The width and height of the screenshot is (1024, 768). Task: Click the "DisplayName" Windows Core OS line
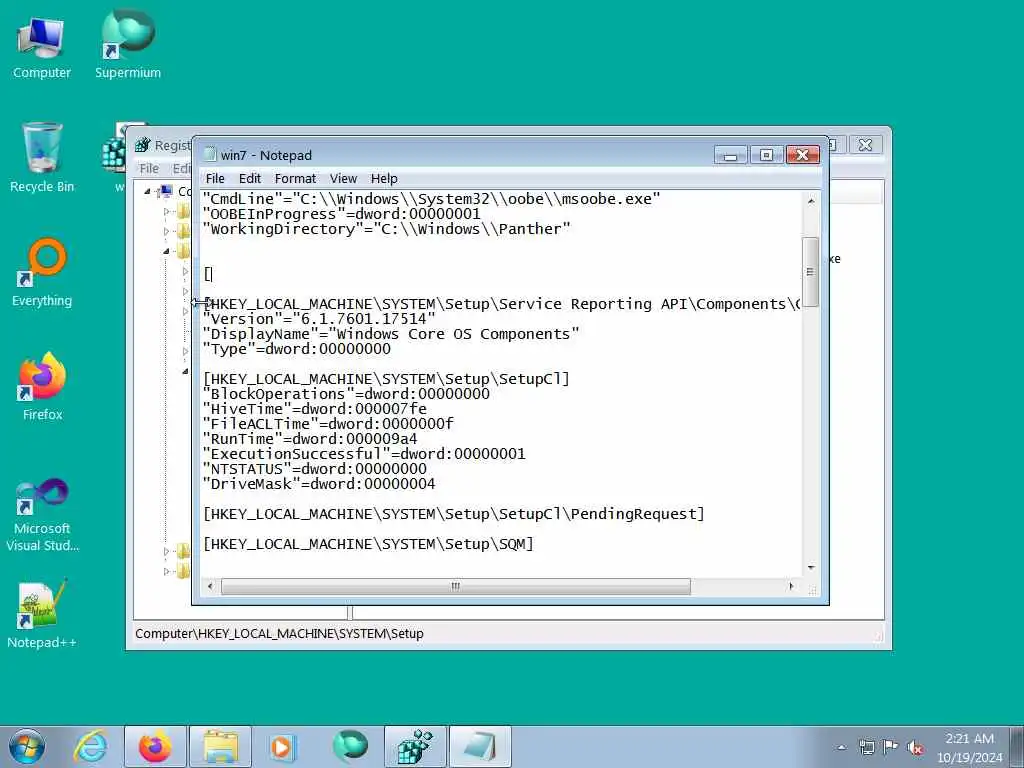pos(391,334)
